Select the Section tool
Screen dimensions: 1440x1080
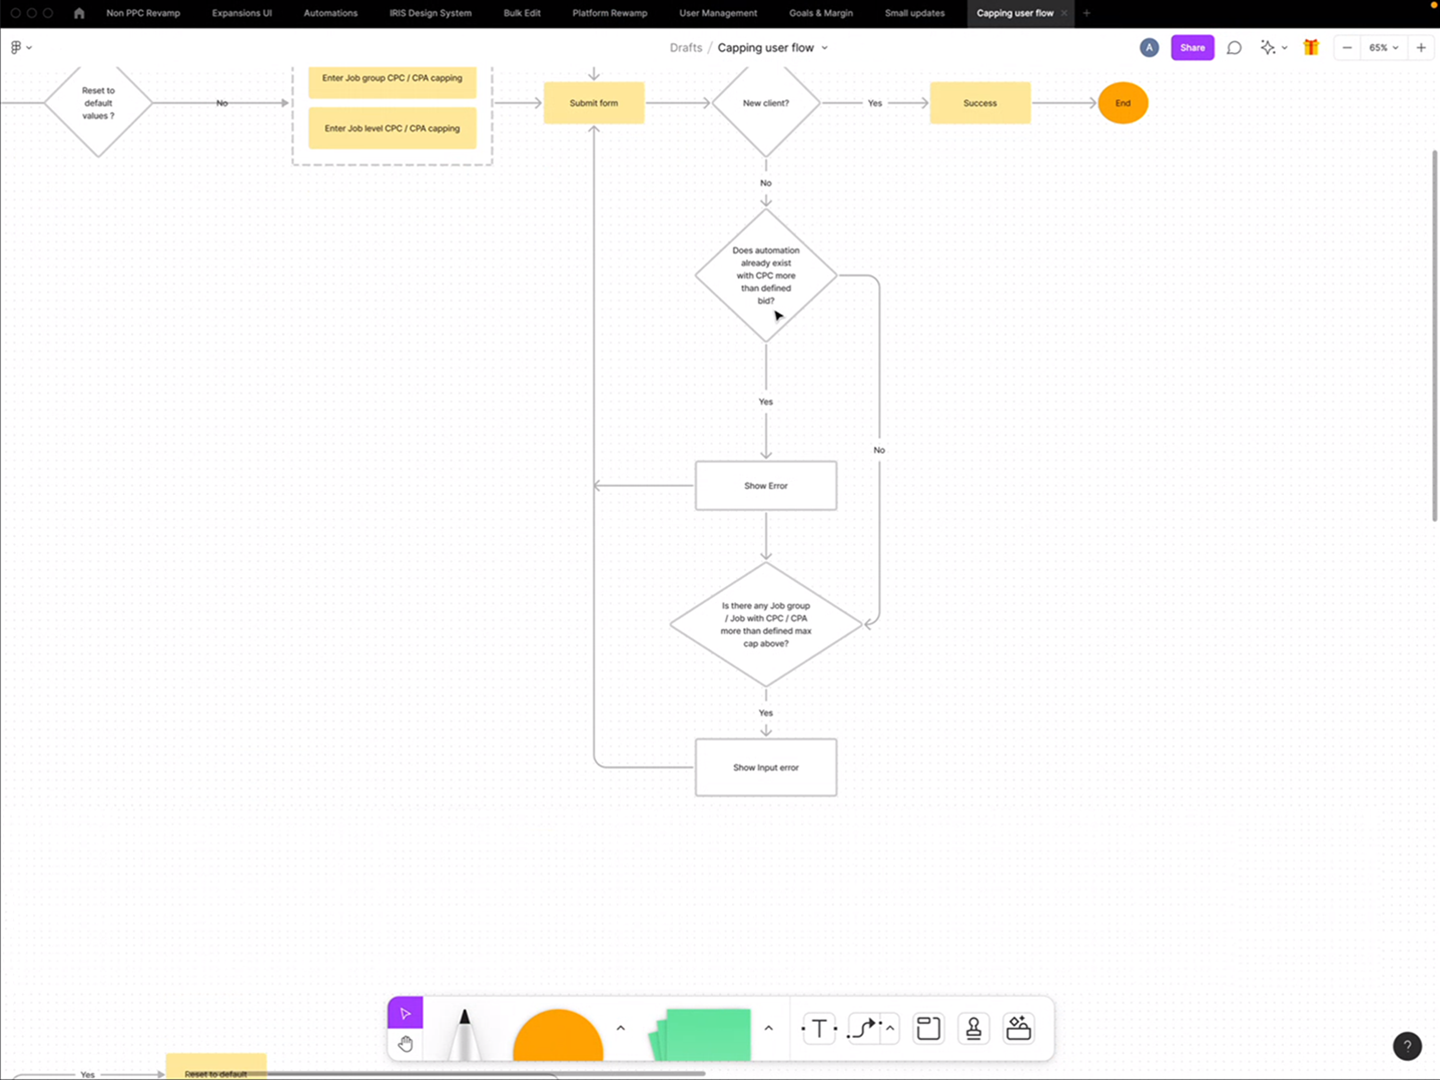pyautogui.click(x=928, y=1028)
